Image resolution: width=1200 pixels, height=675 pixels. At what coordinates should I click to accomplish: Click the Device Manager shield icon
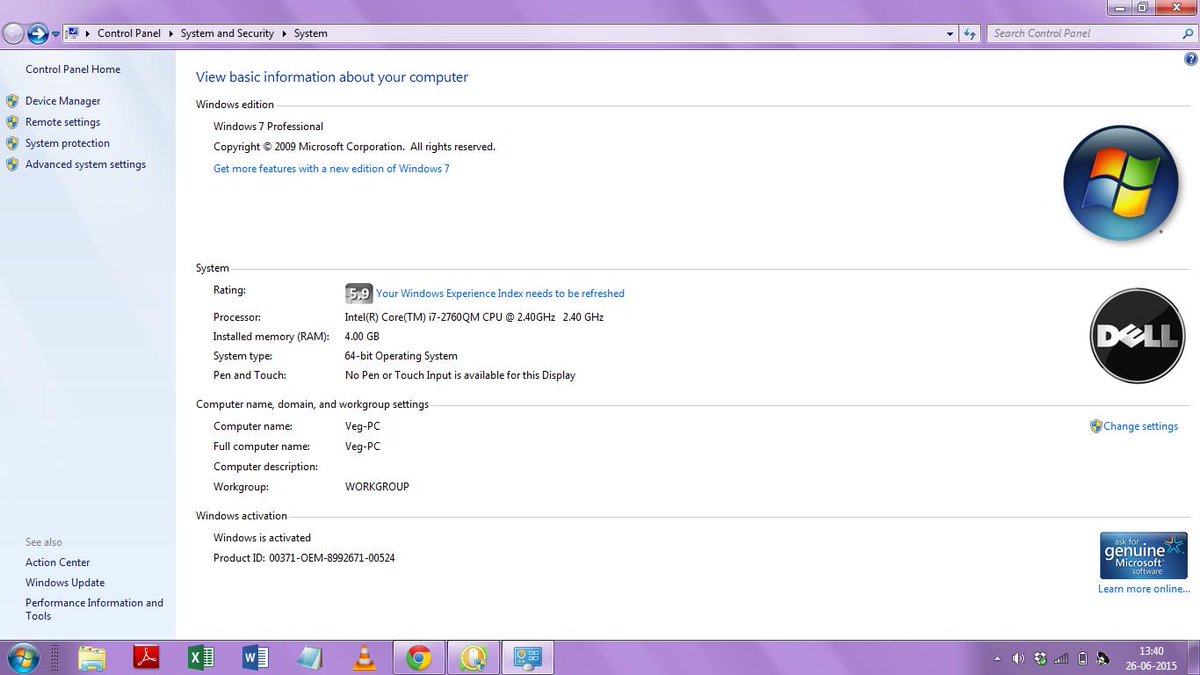13,101
